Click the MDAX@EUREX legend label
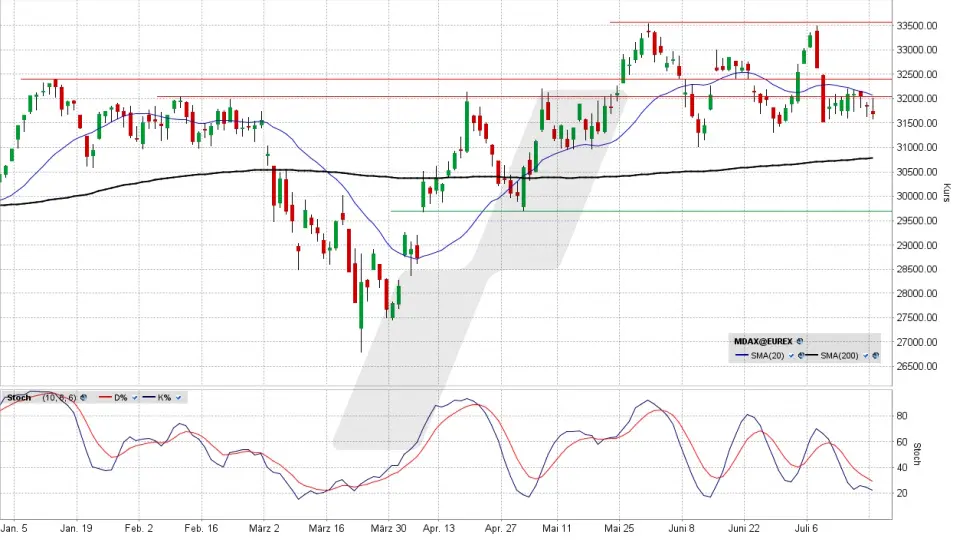 (x=763, y=341)
